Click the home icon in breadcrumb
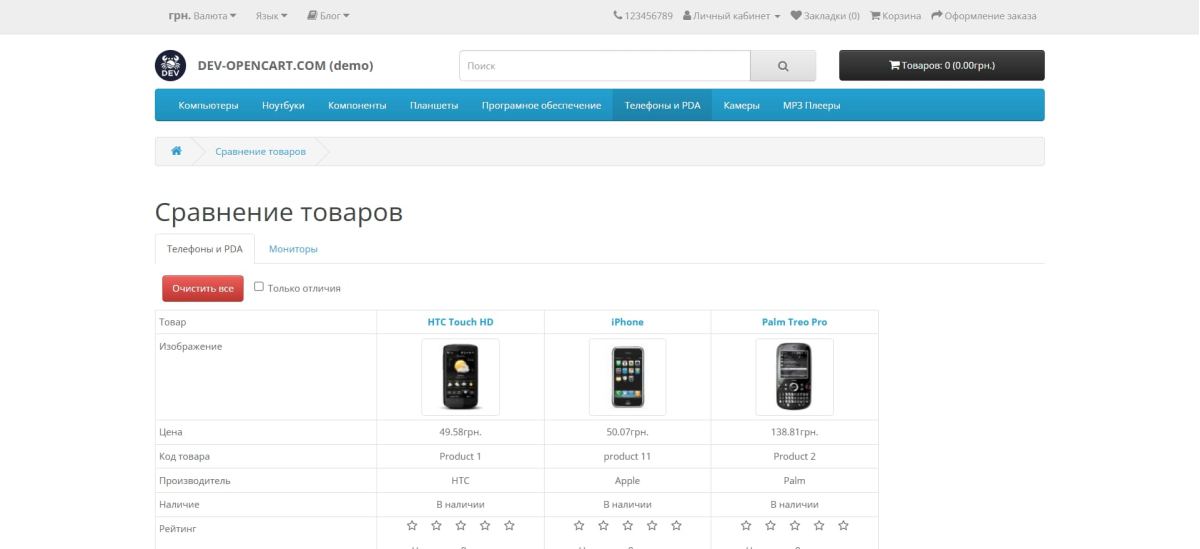1200x549 pixels. 176,150
